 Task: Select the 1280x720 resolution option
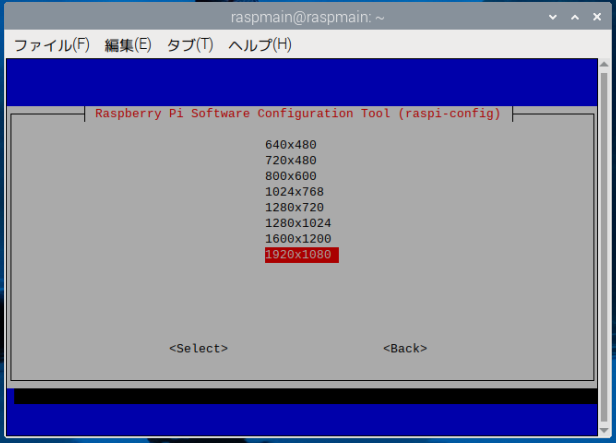(294, 207)
